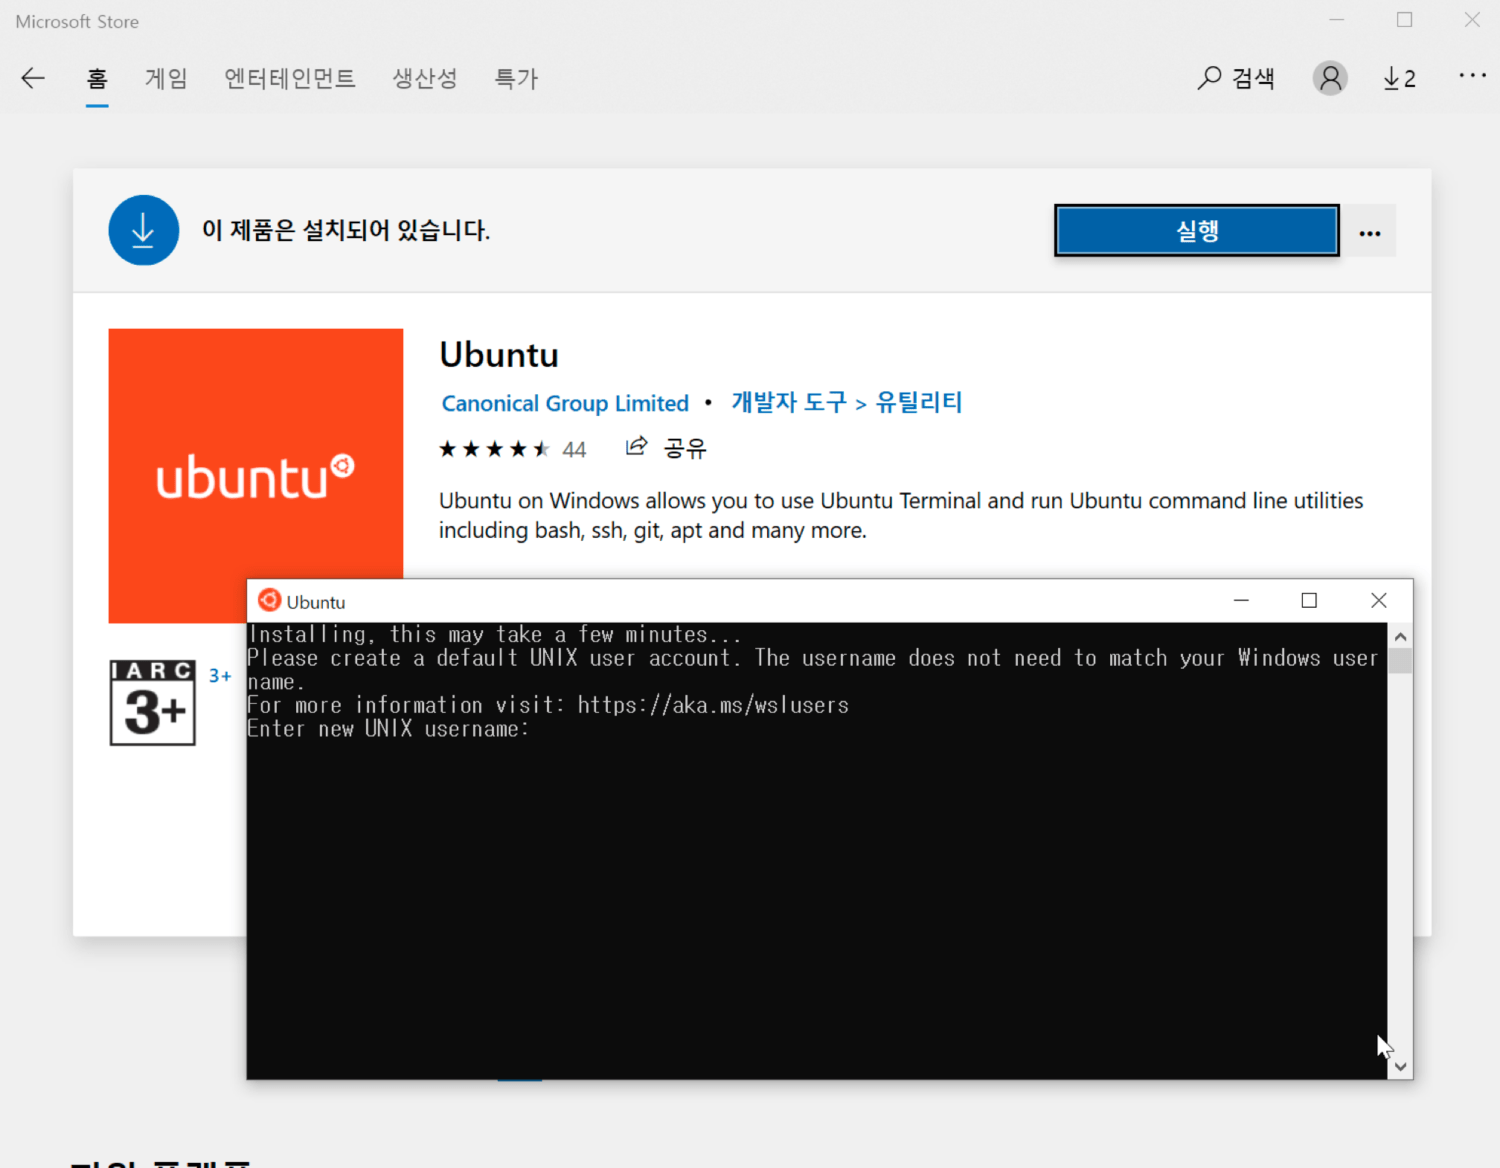Click the IARC 3+ rating badge
The height and width of the screenshot is (1168, 1500).
tap(153, 702)
